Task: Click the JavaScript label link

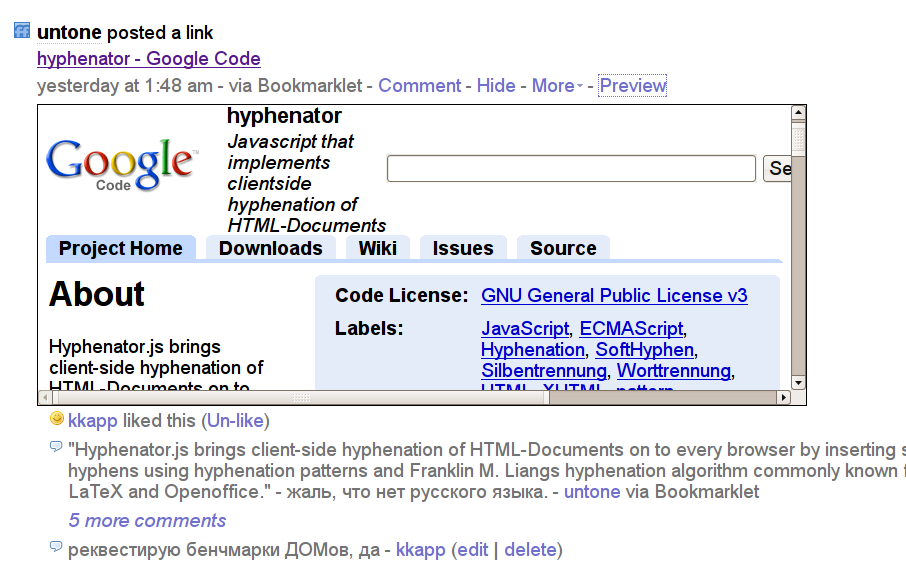Action: (525, 328)
